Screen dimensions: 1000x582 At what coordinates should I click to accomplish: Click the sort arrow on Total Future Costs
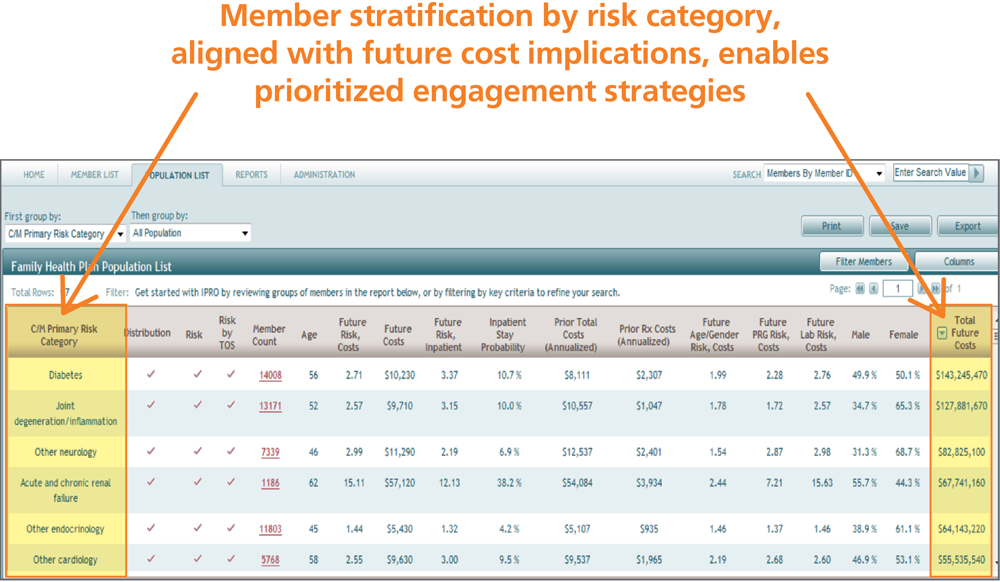(x=941, y=333)
